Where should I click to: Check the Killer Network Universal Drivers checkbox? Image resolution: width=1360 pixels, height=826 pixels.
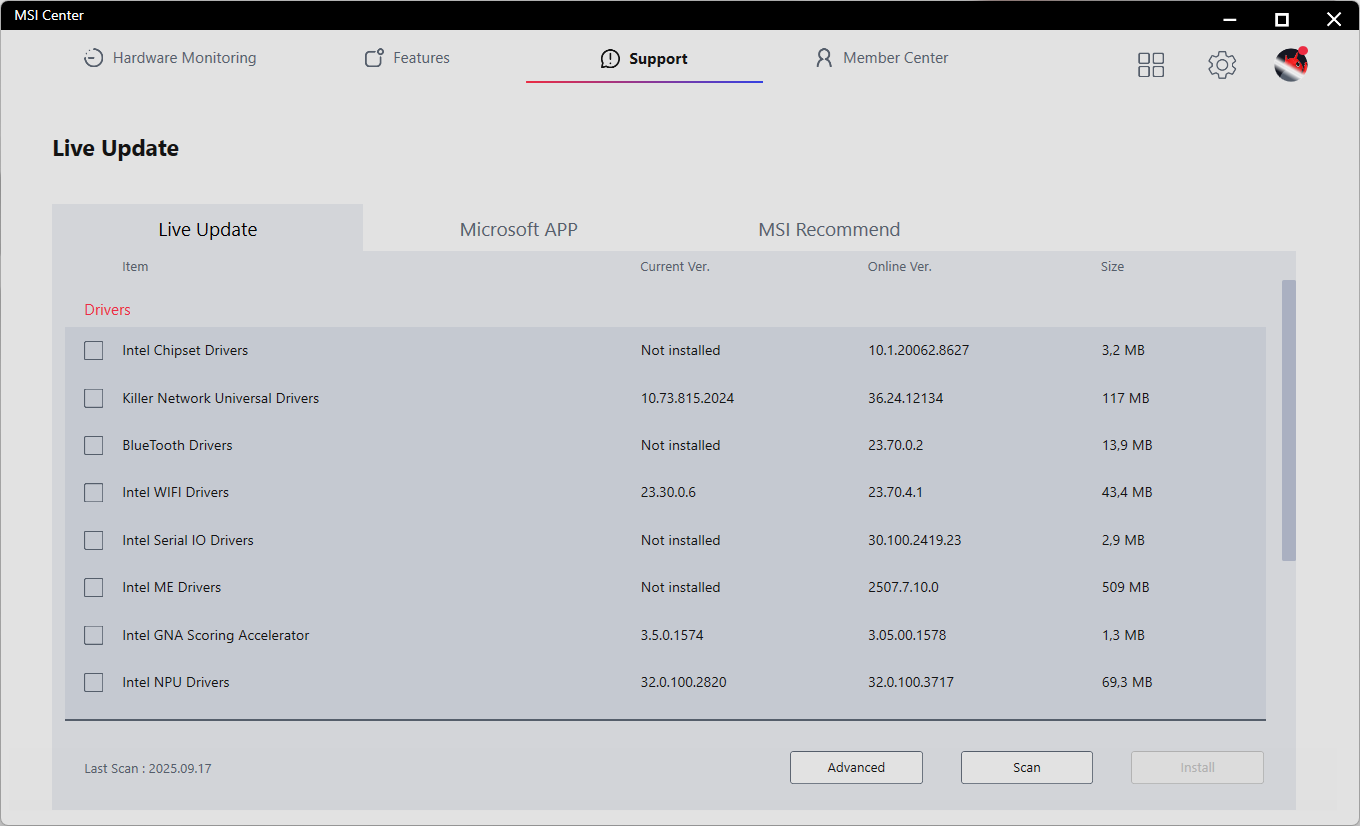tap(93, 398)
